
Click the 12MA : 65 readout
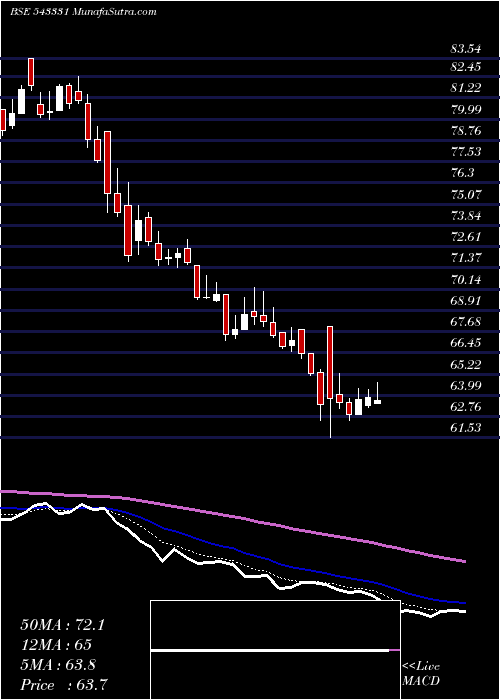[56, 645]
